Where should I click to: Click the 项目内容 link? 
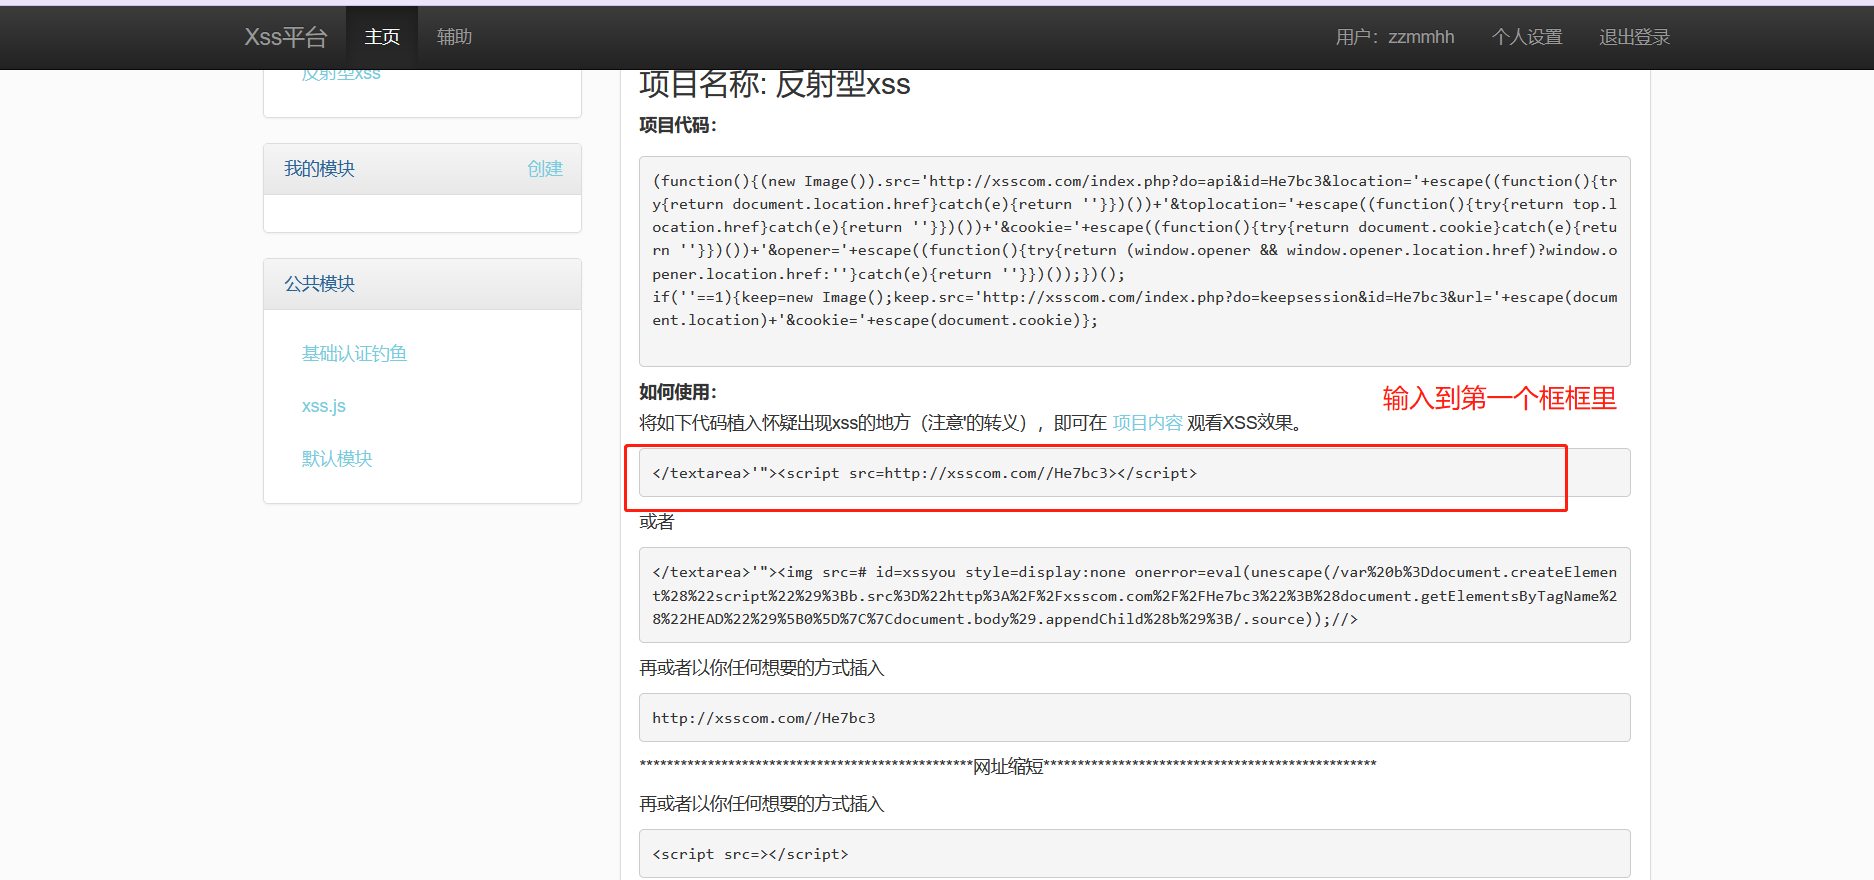coord(1147,423)
